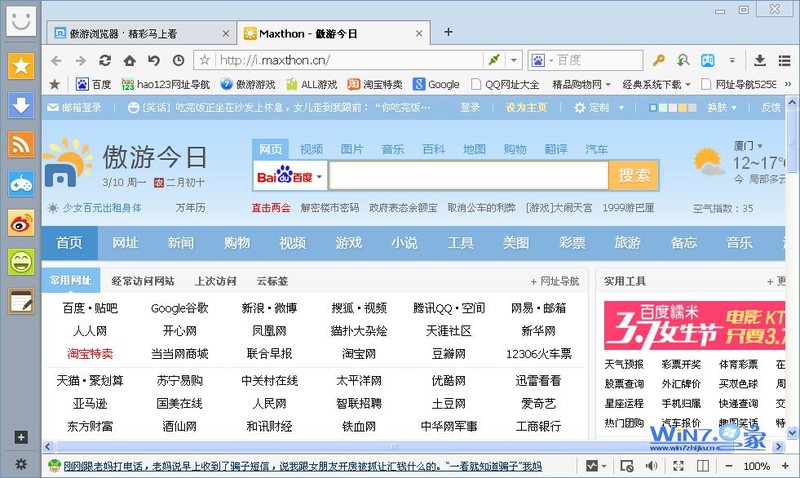This screenshot has height=478, width=800.
Task: Show more bookmarks overflow chevron
Action: (788, 84)
